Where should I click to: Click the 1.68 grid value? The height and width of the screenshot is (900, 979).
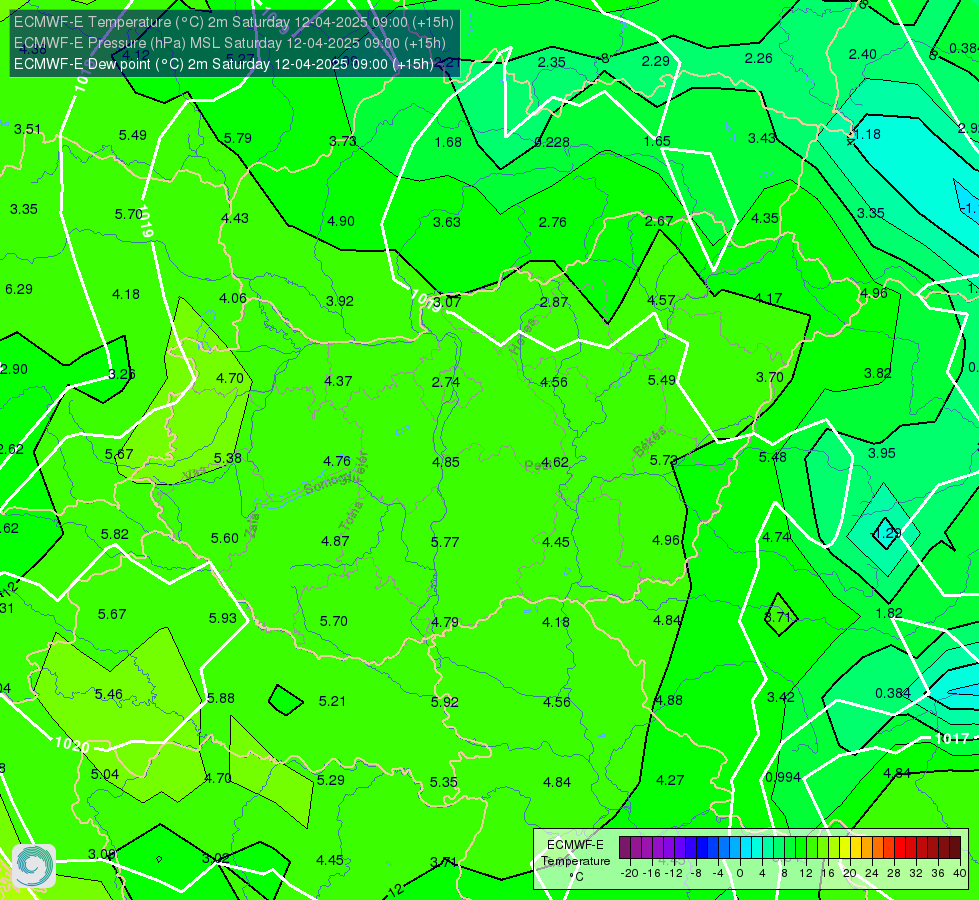coord(448,142)
